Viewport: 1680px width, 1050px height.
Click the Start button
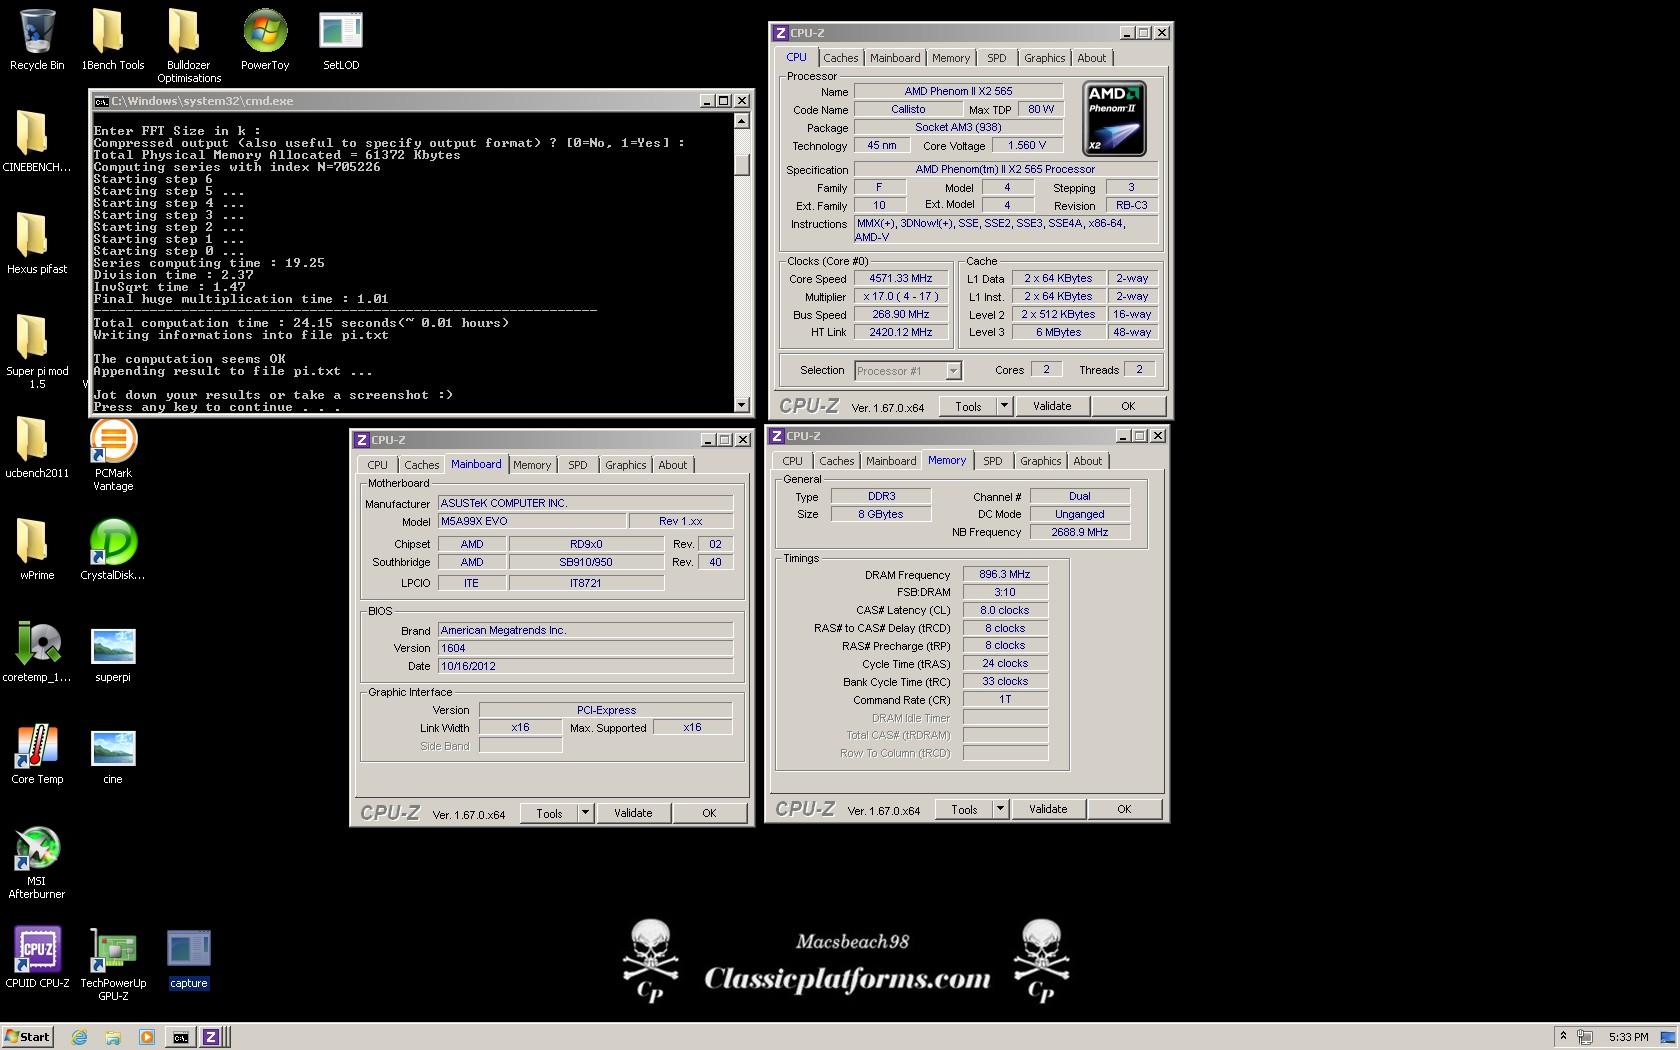pos(27,1037)
